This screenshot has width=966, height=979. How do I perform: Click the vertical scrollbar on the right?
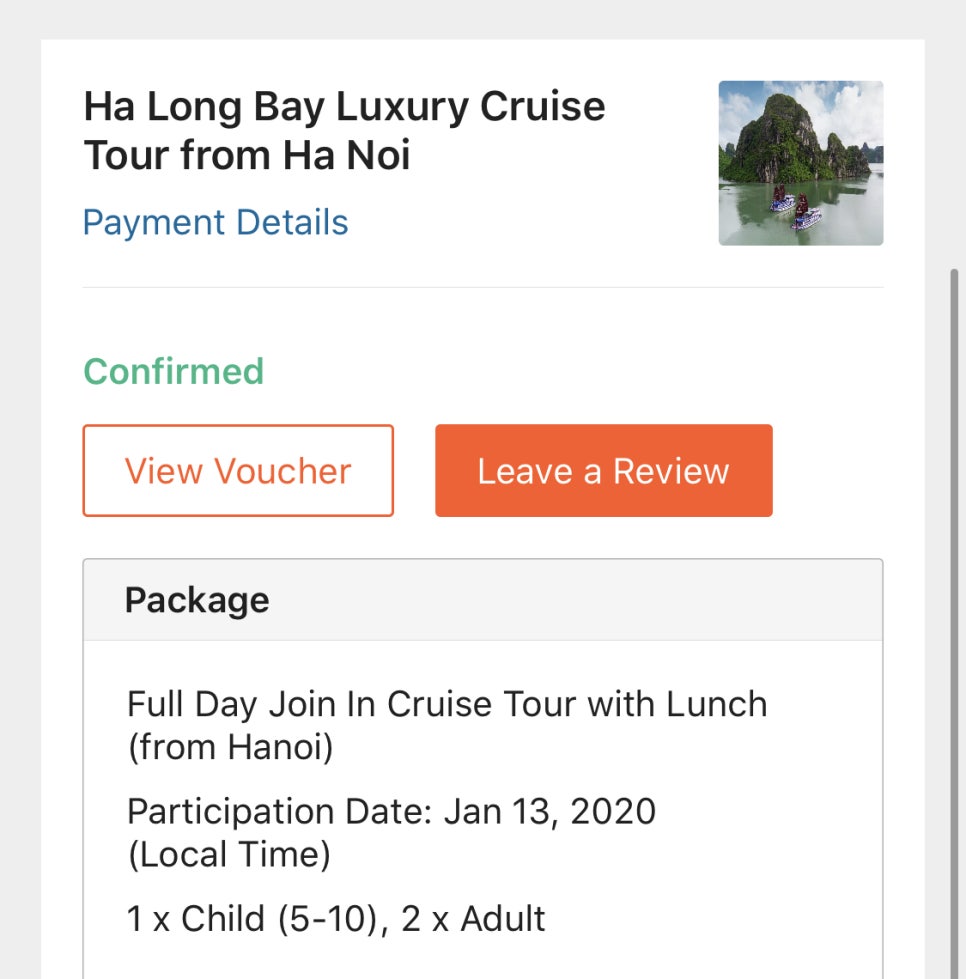tap(954, 624)
